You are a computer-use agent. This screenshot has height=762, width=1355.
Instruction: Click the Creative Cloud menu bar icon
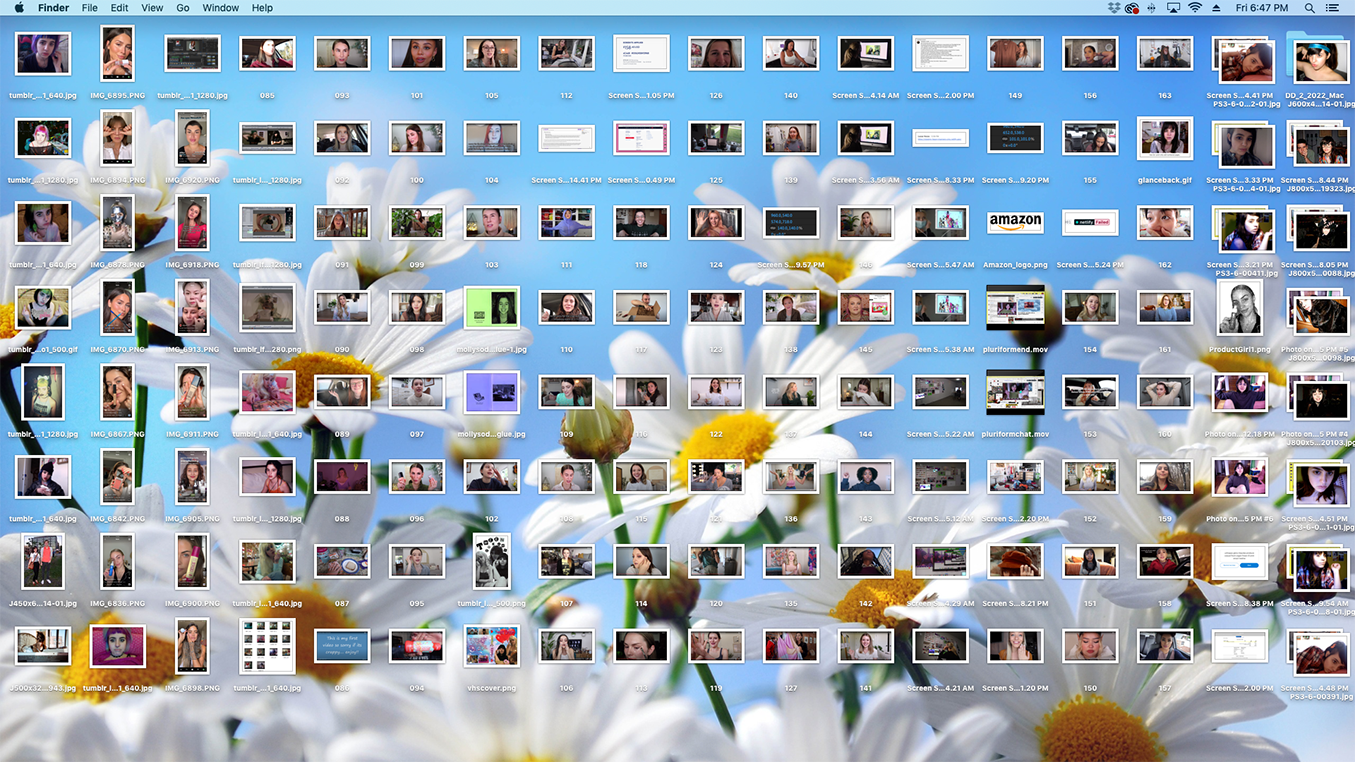click(x=1132, y=8)
